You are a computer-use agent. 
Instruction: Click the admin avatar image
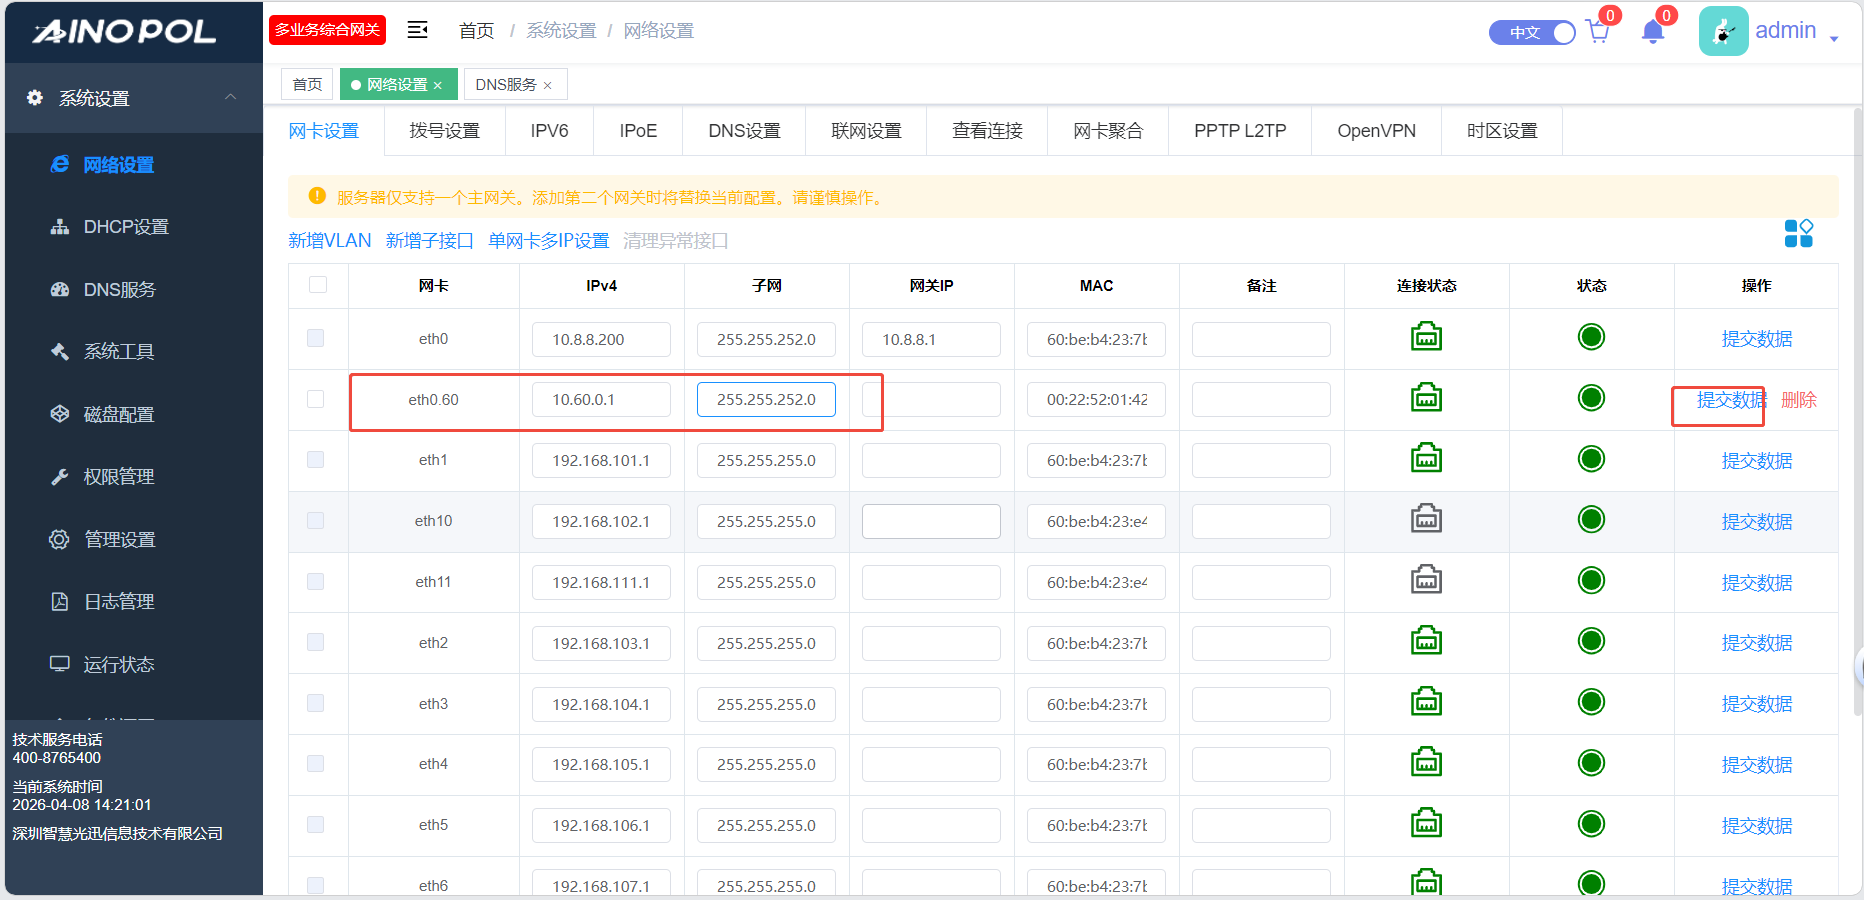pos(1723,31)
